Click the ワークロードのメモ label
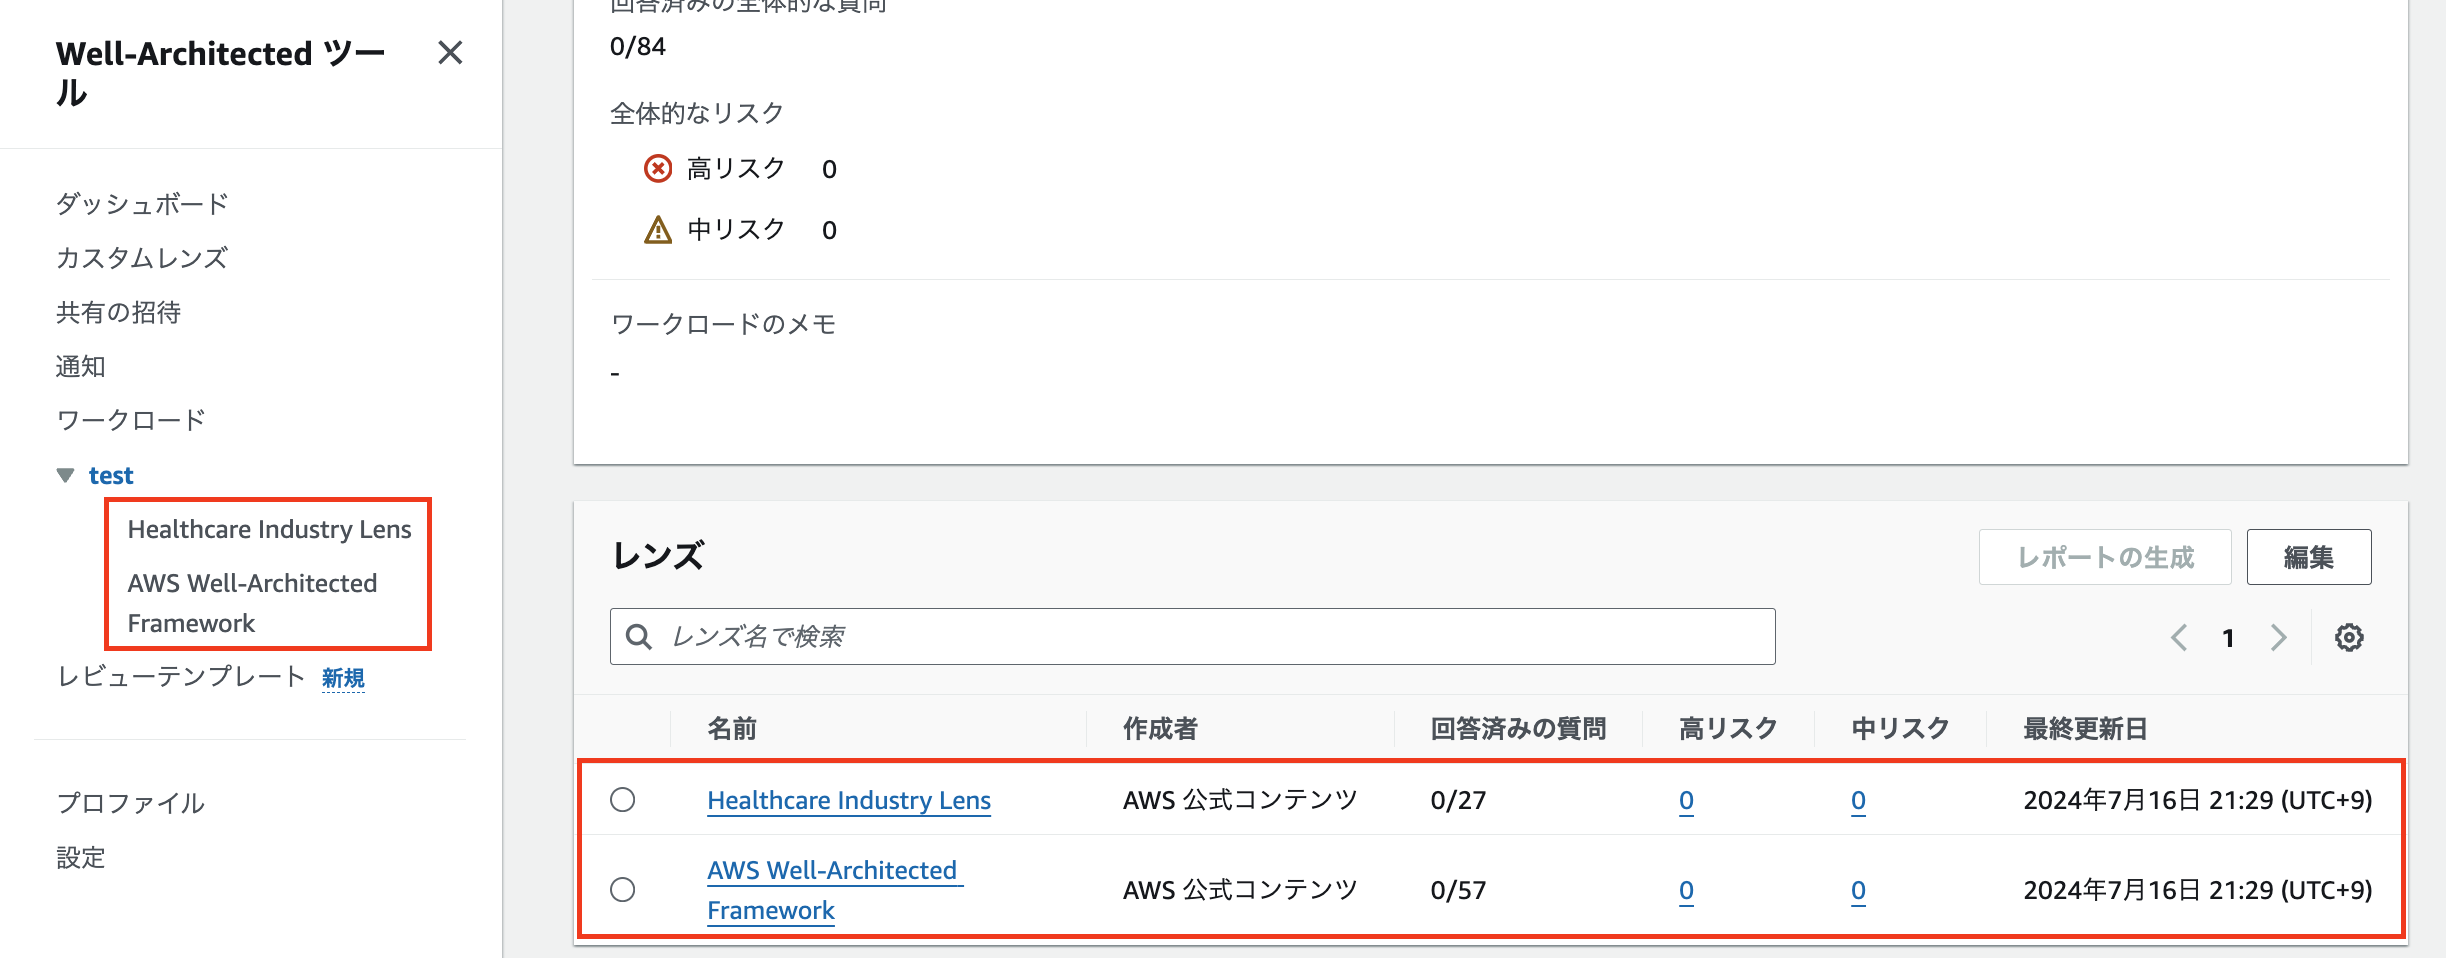 pyautogui.click(x=723, y=324)
